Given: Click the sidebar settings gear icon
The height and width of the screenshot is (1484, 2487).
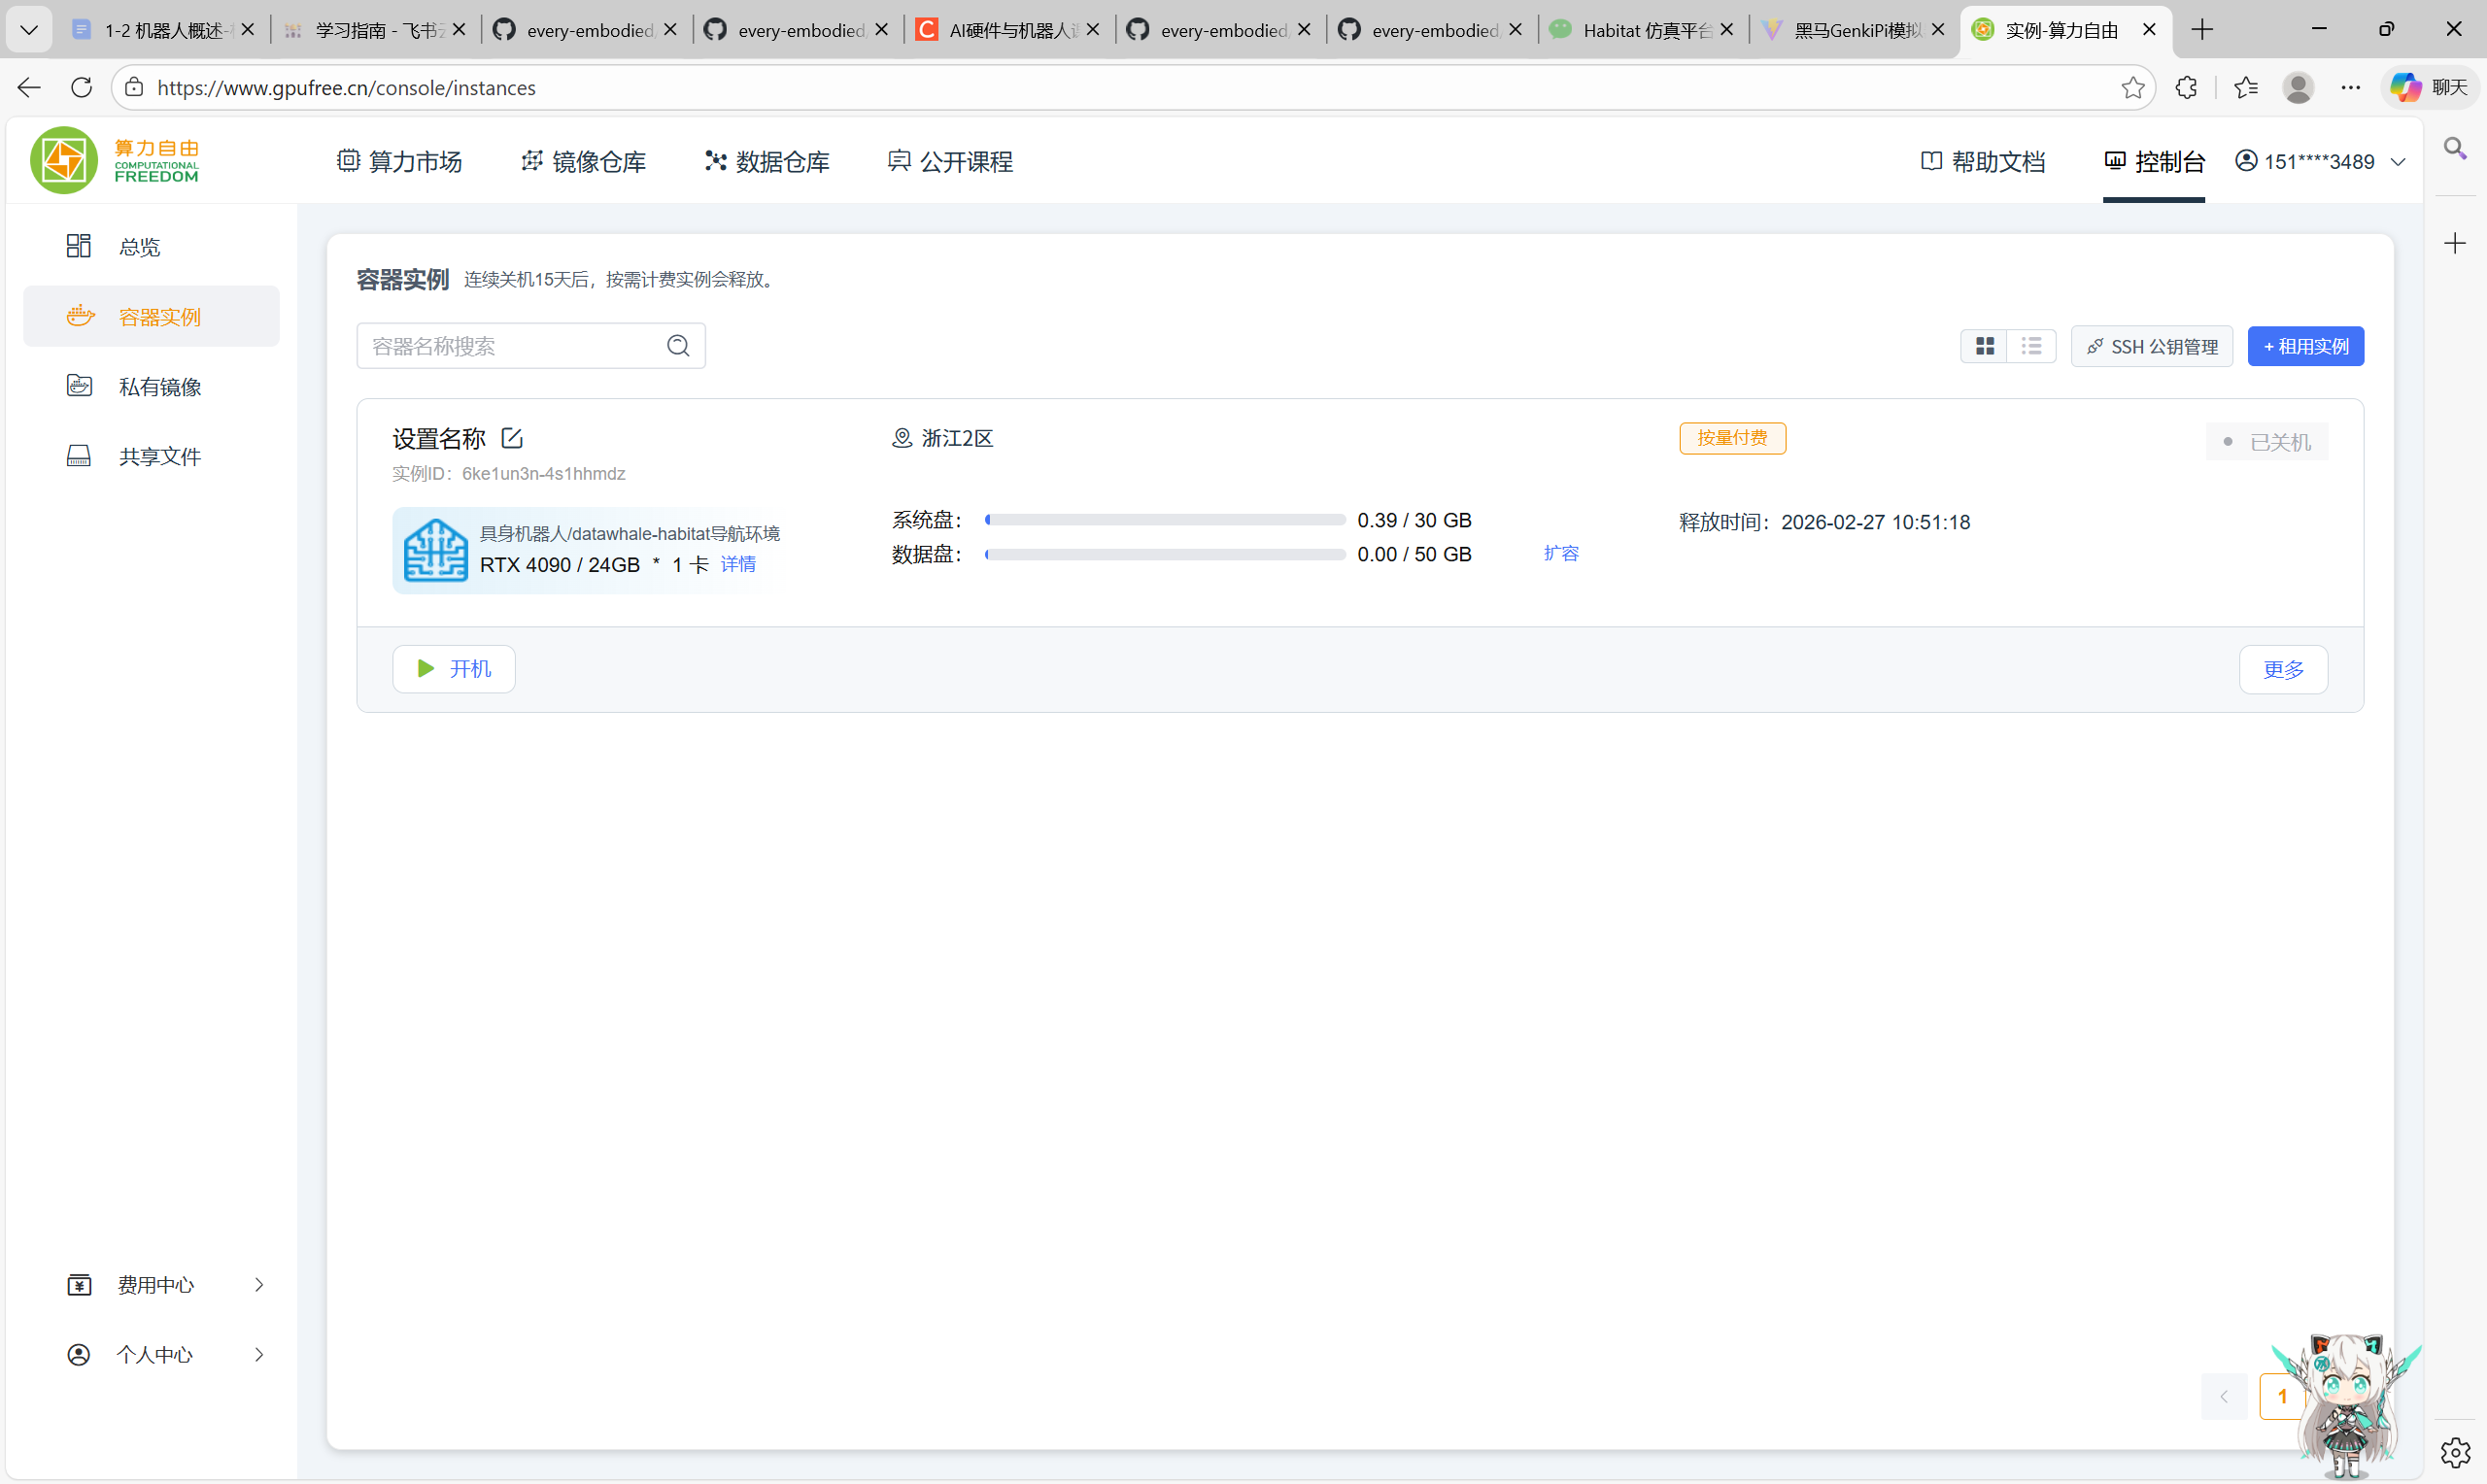Looking at the screenshot, I should 2455,1452.
